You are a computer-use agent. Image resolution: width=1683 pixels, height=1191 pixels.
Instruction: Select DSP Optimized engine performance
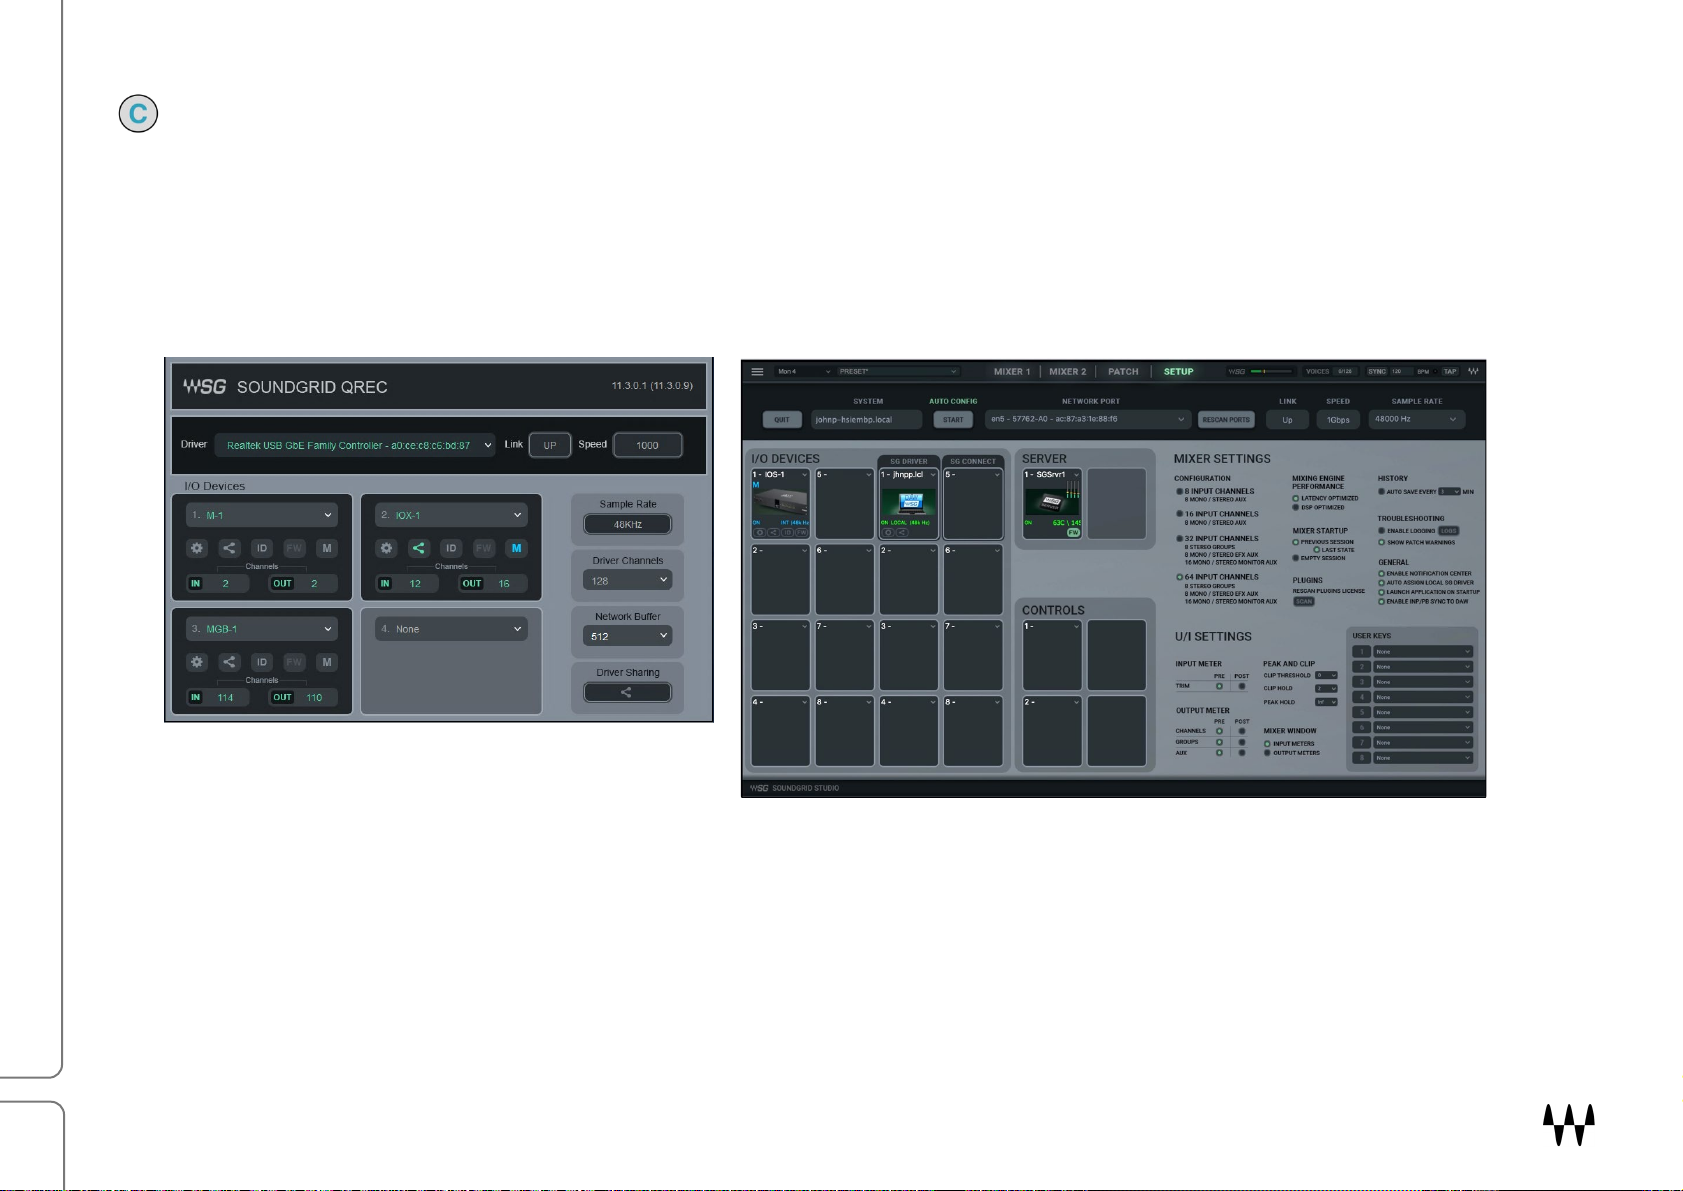(x=1296, y=507)
